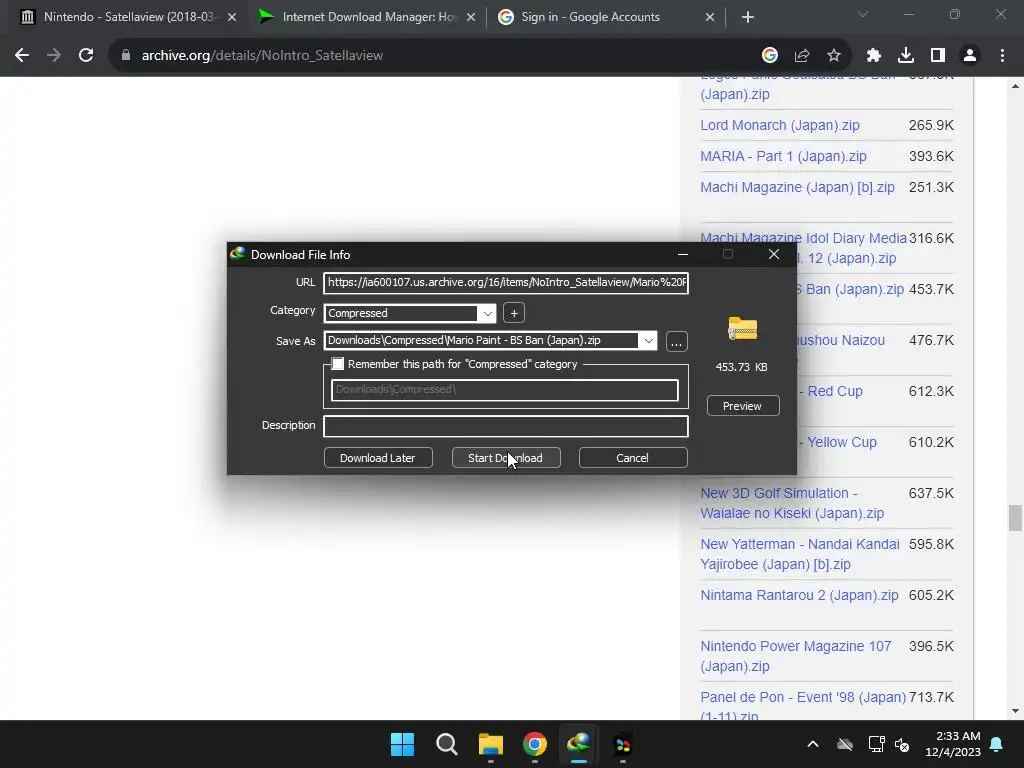Open clock and date in taskbar

(953, 744)
